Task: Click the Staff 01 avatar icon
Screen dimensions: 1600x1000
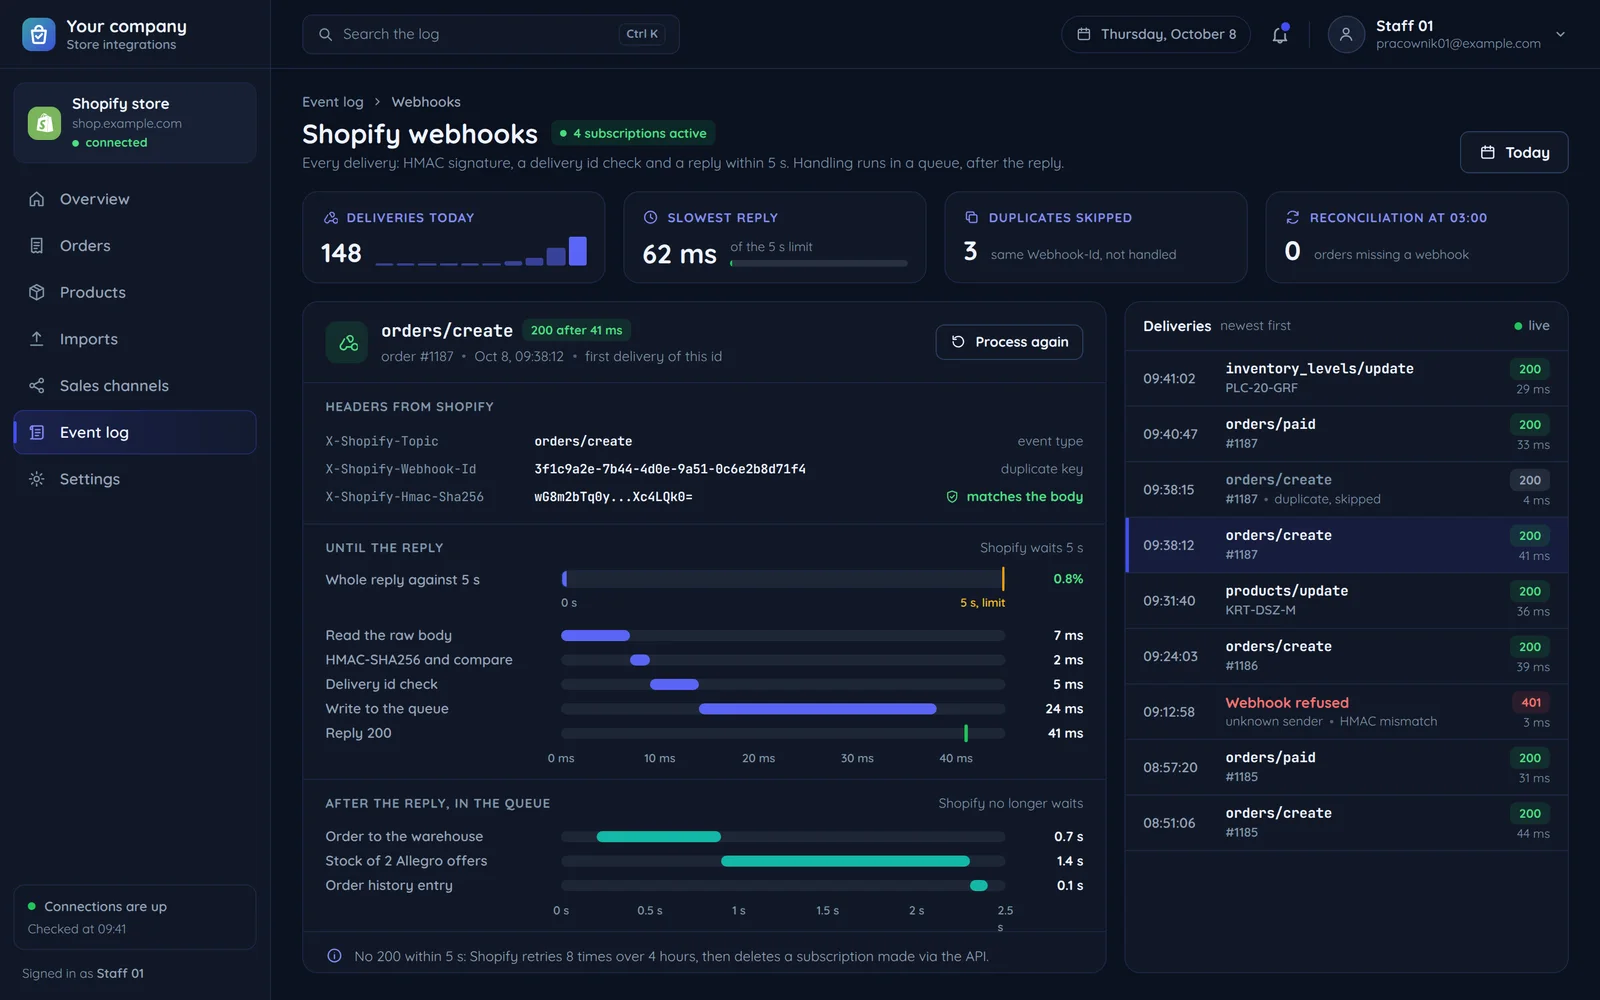Action: [1346, 34]
